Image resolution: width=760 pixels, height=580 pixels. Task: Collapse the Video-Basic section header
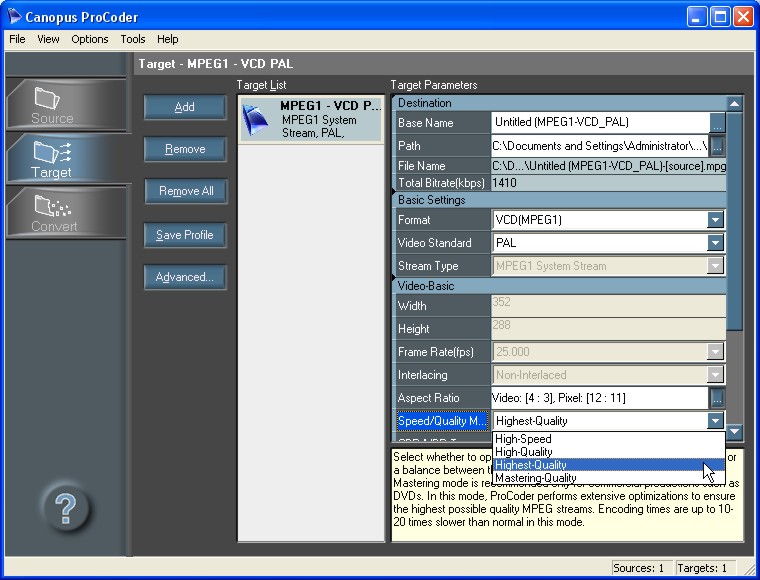point(559,286)
